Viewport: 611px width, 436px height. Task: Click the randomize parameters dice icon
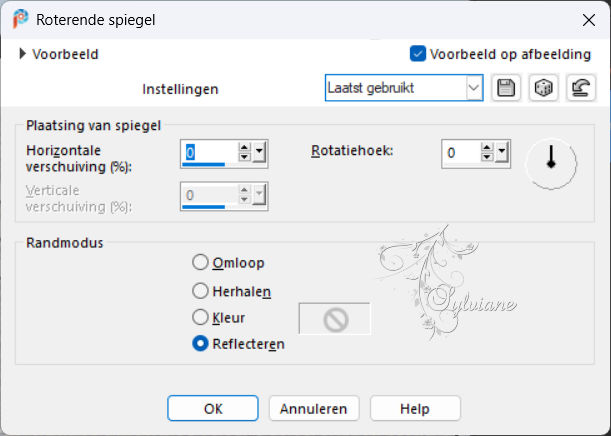[544, 88]
